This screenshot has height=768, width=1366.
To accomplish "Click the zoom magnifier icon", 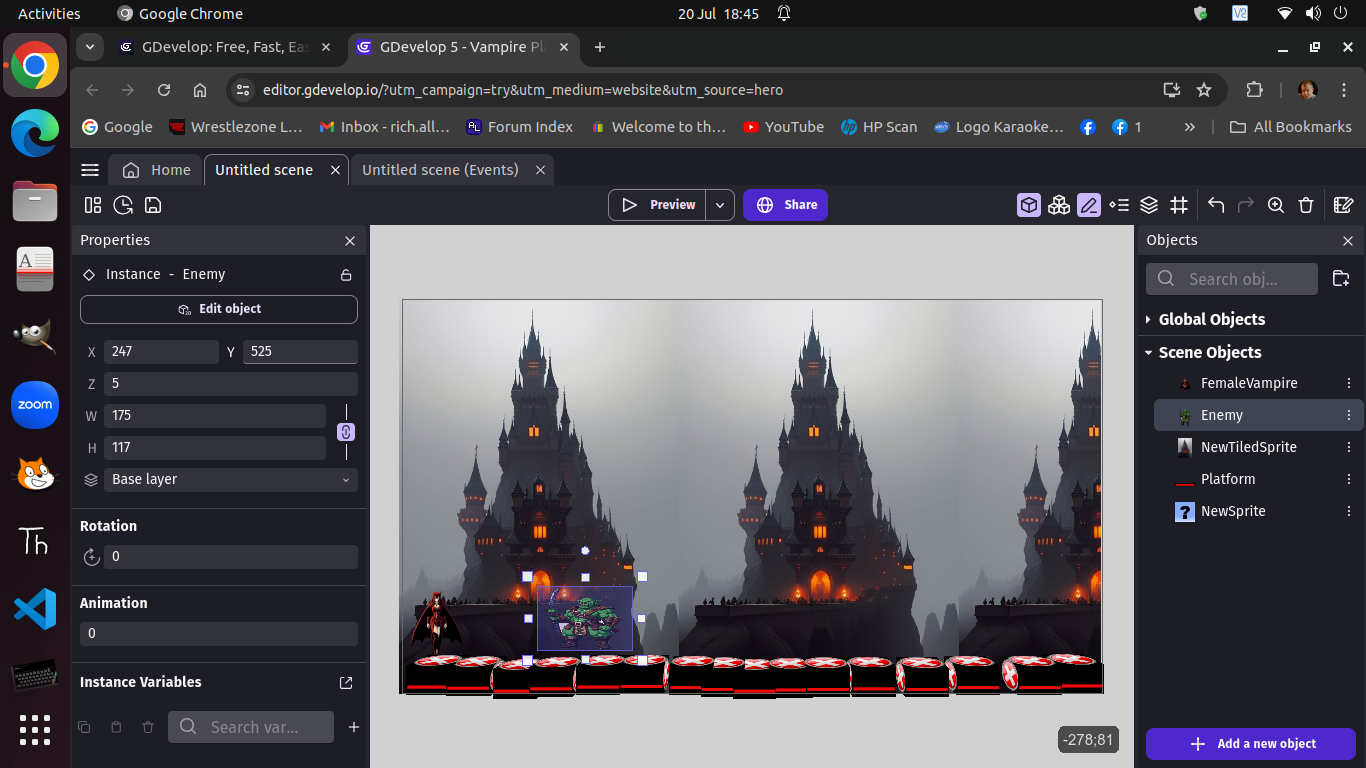I will [1276, 205].
